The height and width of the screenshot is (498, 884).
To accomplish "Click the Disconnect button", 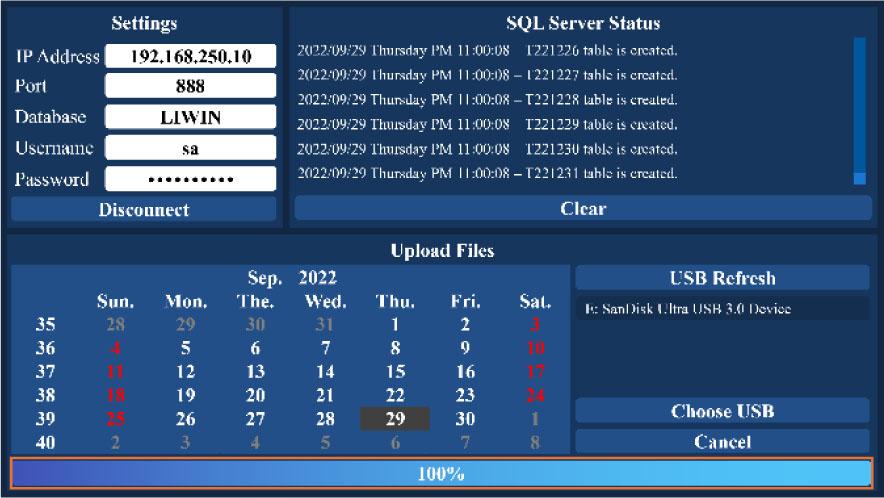I will click(x=143, y=210).
